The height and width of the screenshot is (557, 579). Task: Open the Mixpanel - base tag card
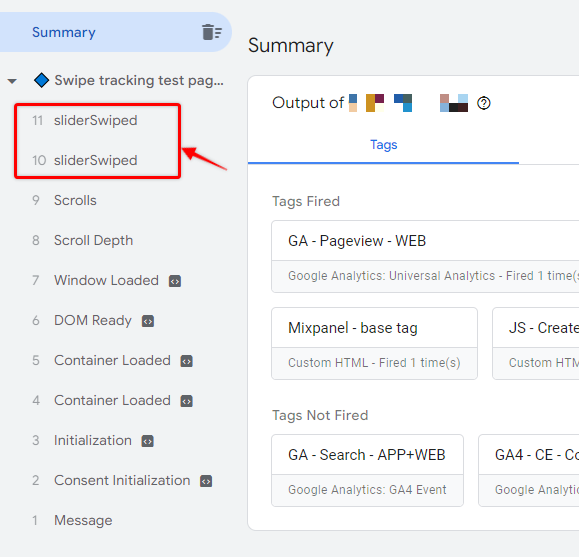tap(374, 344)
